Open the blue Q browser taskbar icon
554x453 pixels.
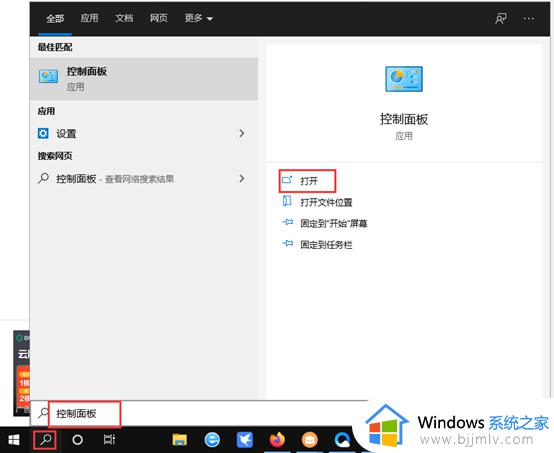(342, 440)
